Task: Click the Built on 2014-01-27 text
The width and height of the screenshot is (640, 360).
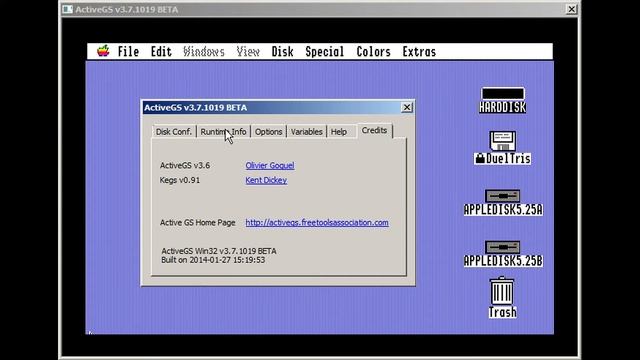Action: pos(213,260)
